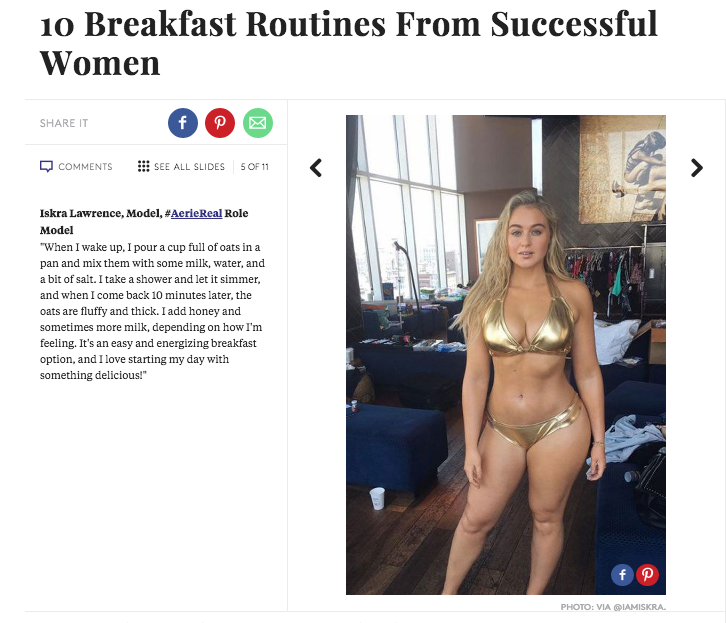The height and width of the screenshot is (623, 726).
Task: Pin the article via red Pinterest button
Action: click(x=220, y=123)
